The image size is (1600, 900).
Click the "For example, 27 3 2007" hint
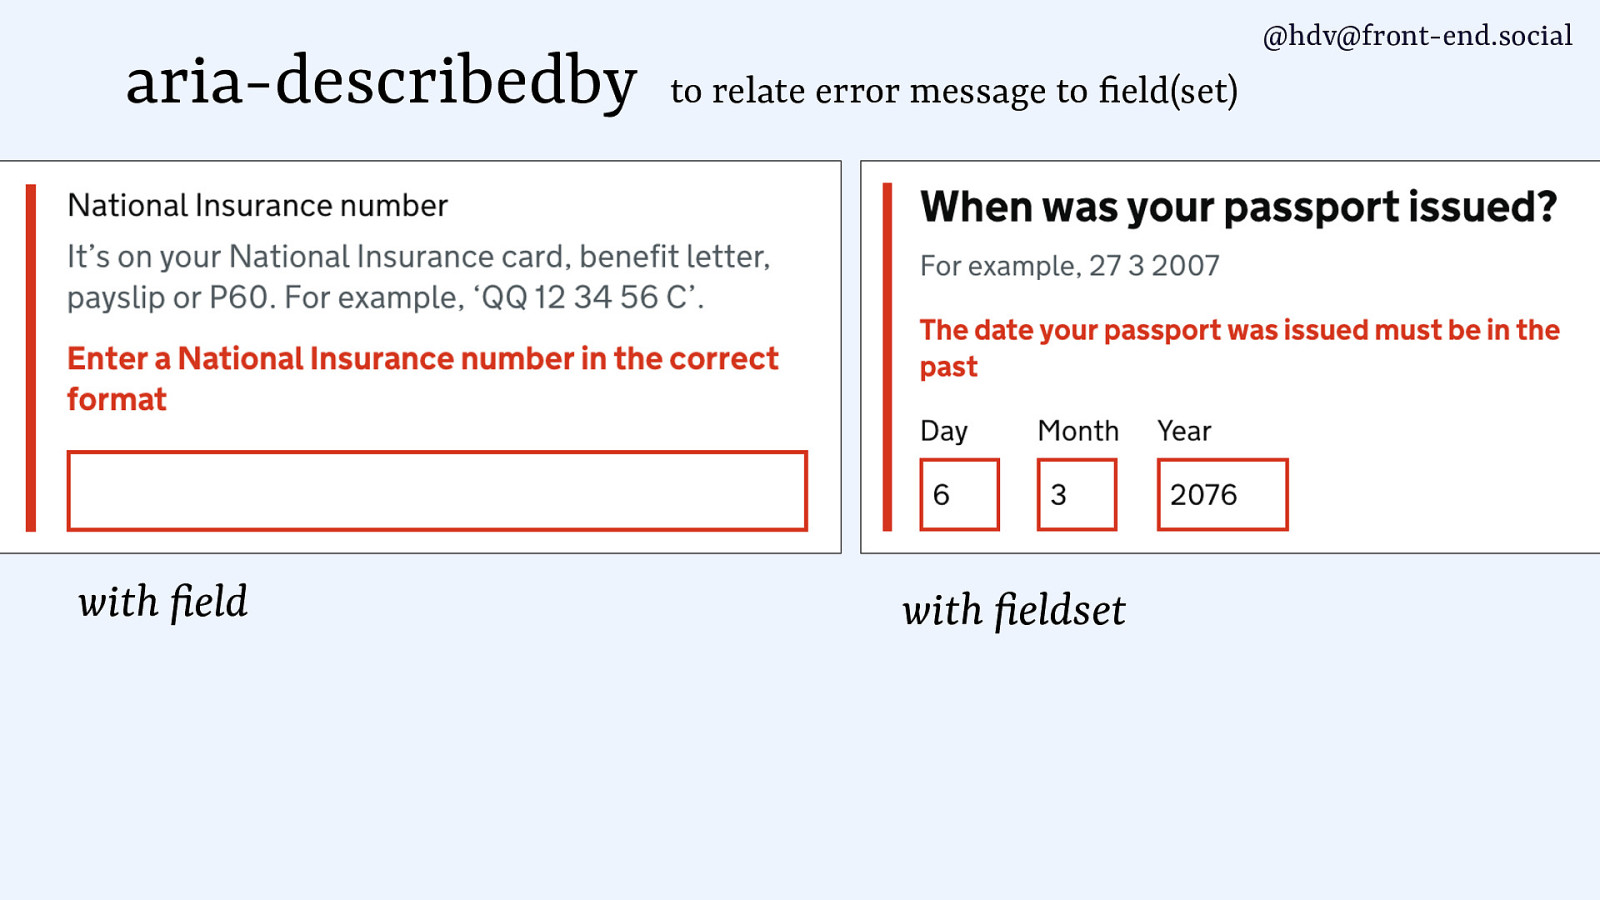[x=1069, y=266]
